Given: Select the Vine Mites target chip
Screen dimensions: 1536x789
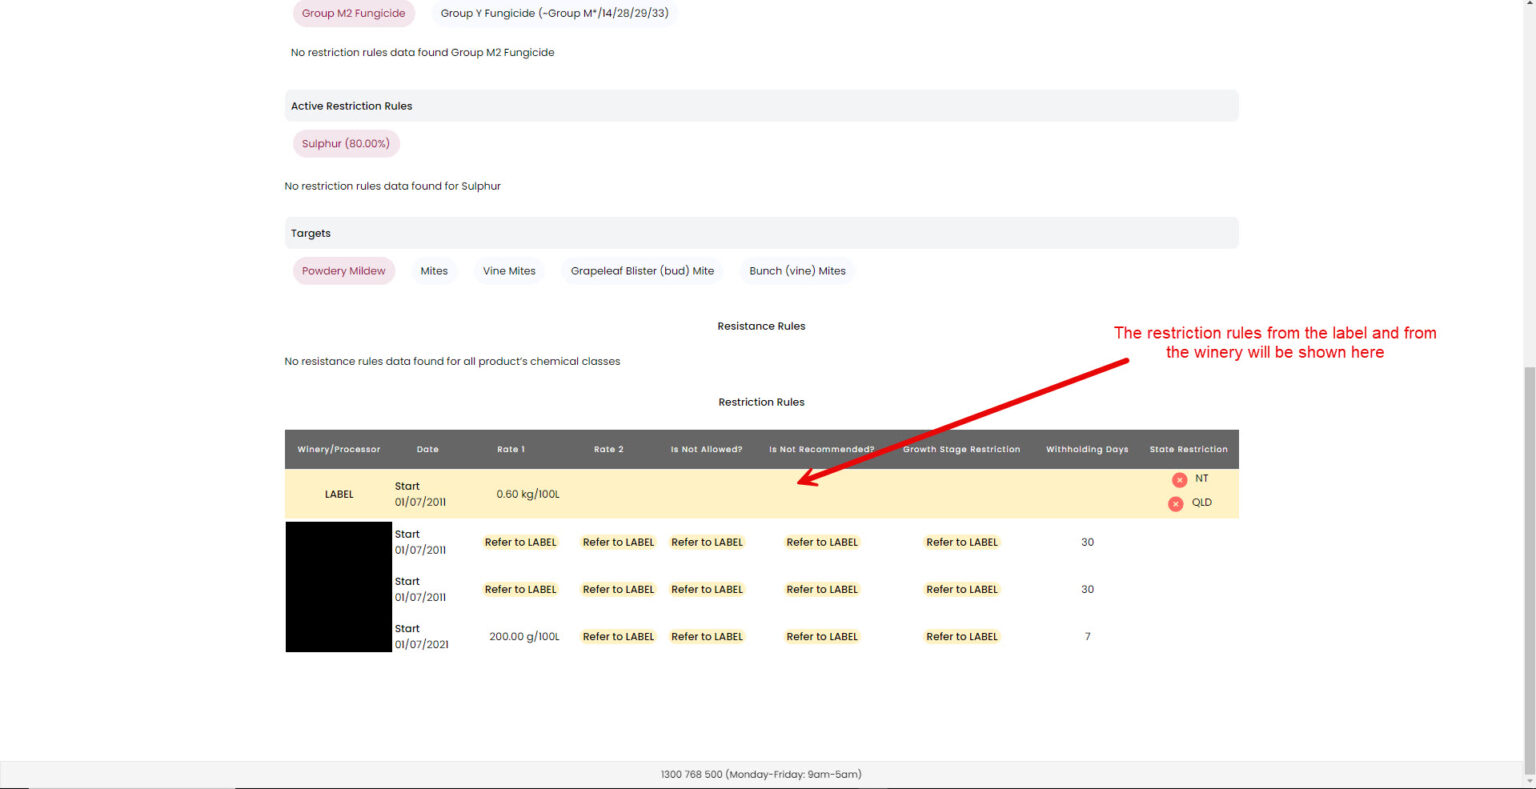Looking at the screenshot, I should click(509, 271).
